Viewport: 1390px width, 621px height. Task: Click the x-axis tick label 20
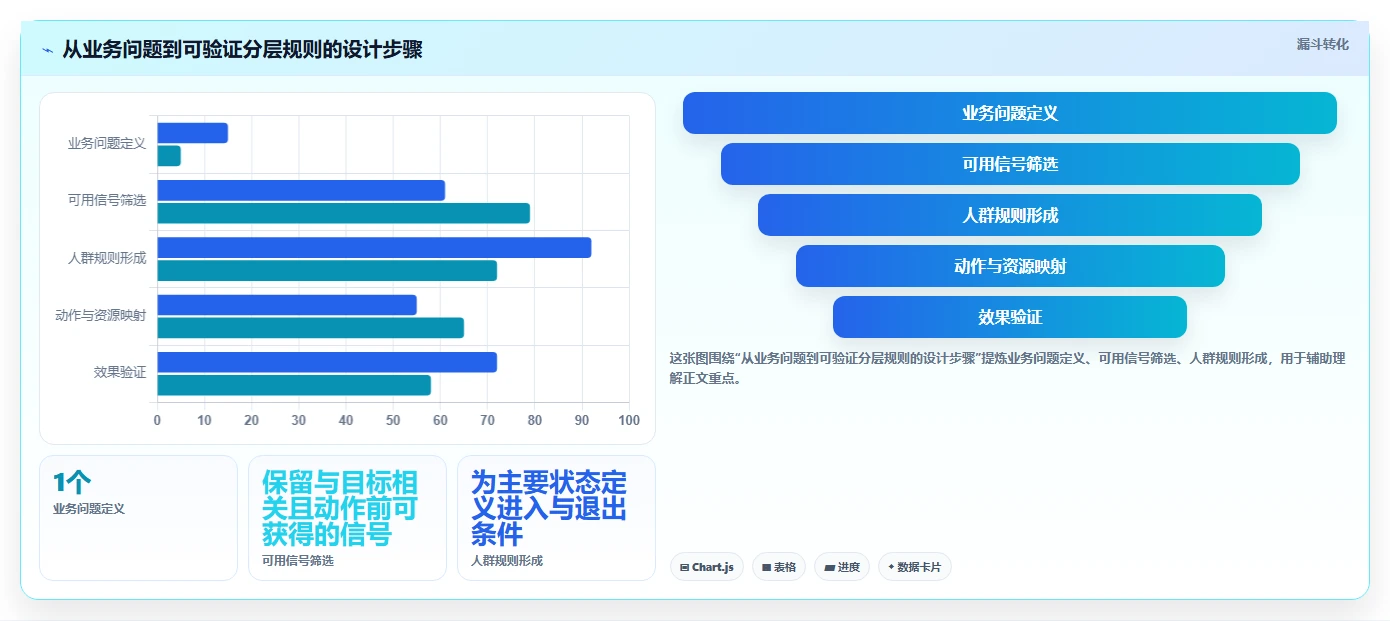click(x=252, y=421)
